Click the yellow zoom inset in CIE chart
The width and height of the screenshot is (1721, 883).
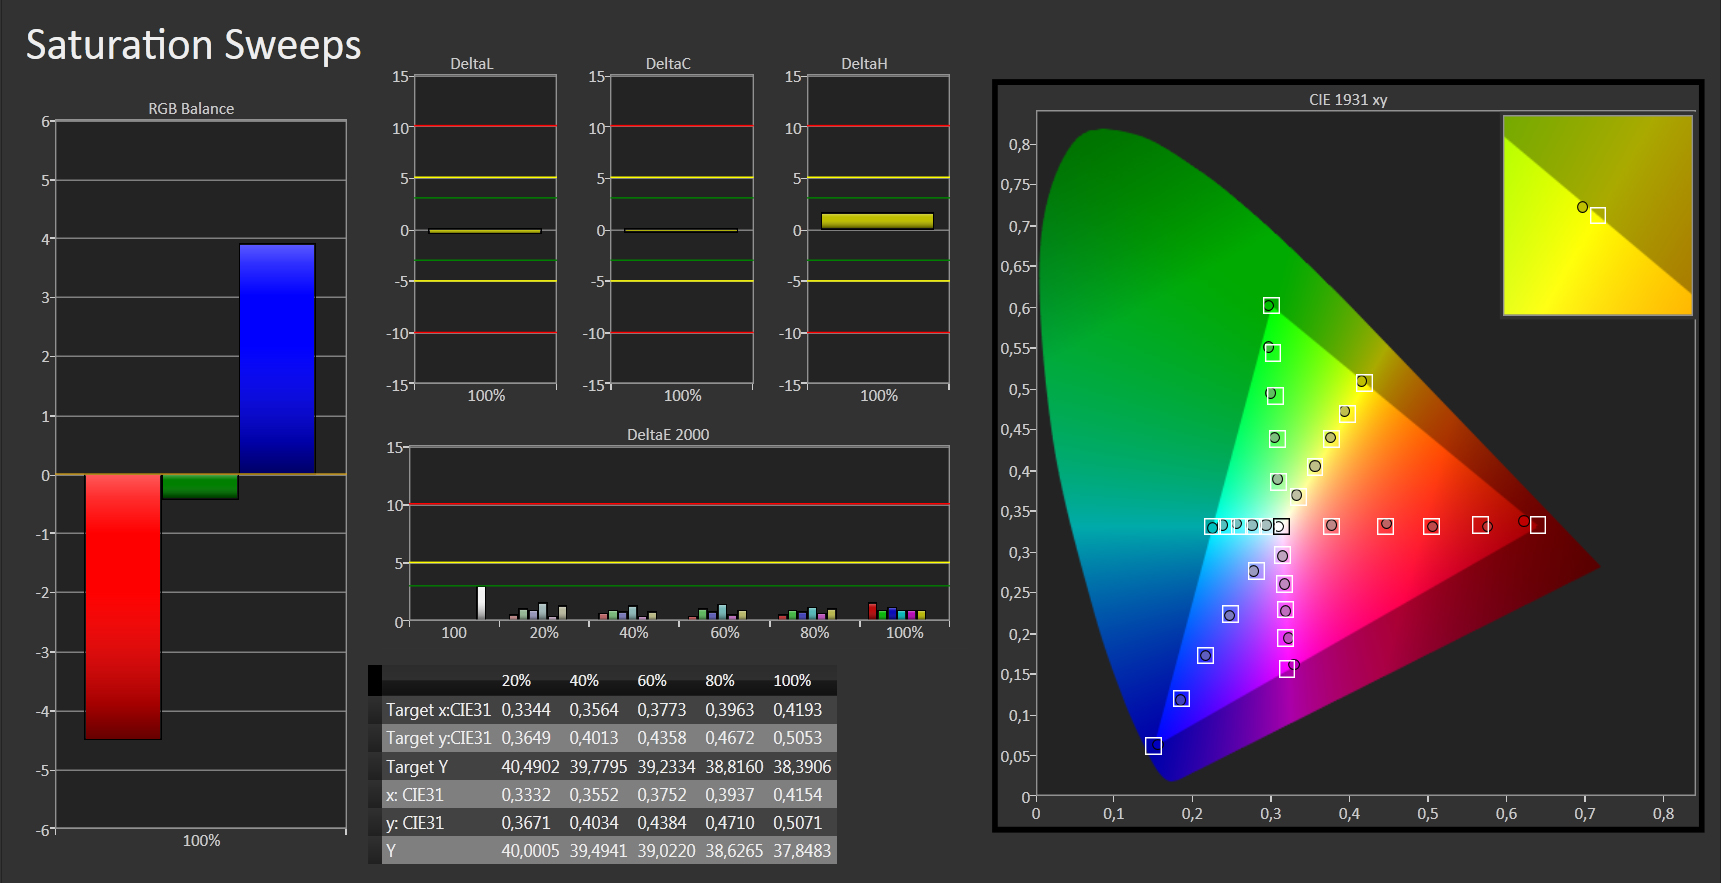tap(1597, 215)
